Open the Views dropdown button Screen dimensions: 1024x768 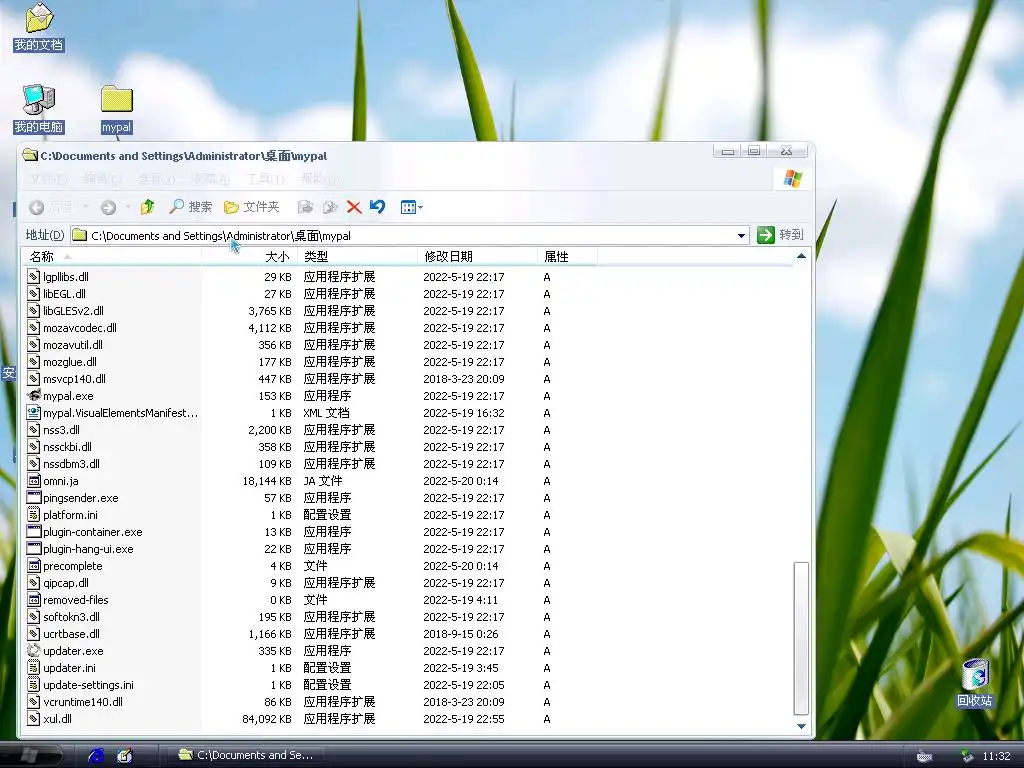[411, 207]
